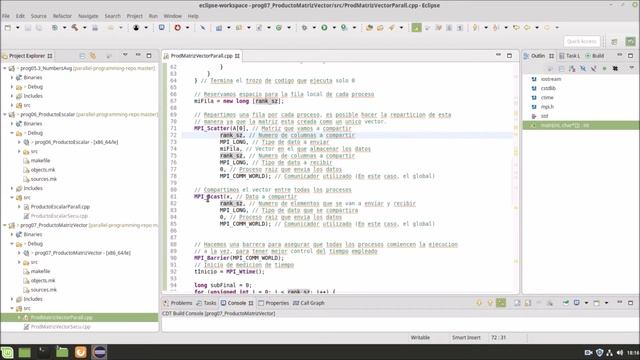Viewport: 640px width, 360px height.
Task: Switch to the Call Graph tab
Action: (309, 303)
